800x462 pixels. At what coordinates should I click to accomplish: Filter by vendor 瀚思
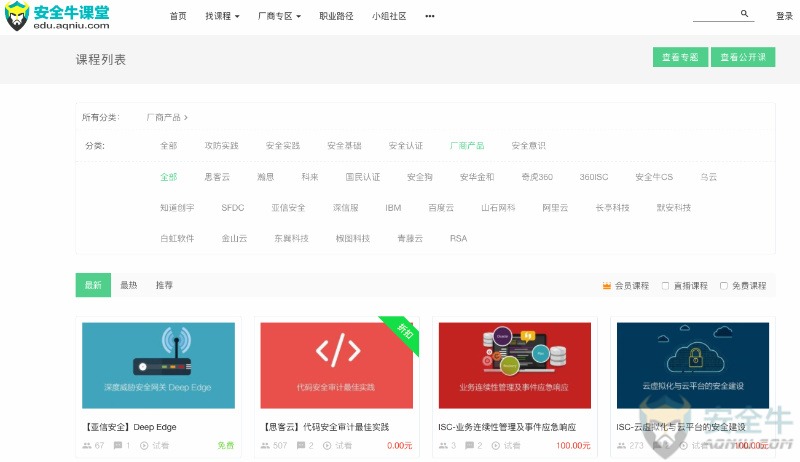point(265,177)
